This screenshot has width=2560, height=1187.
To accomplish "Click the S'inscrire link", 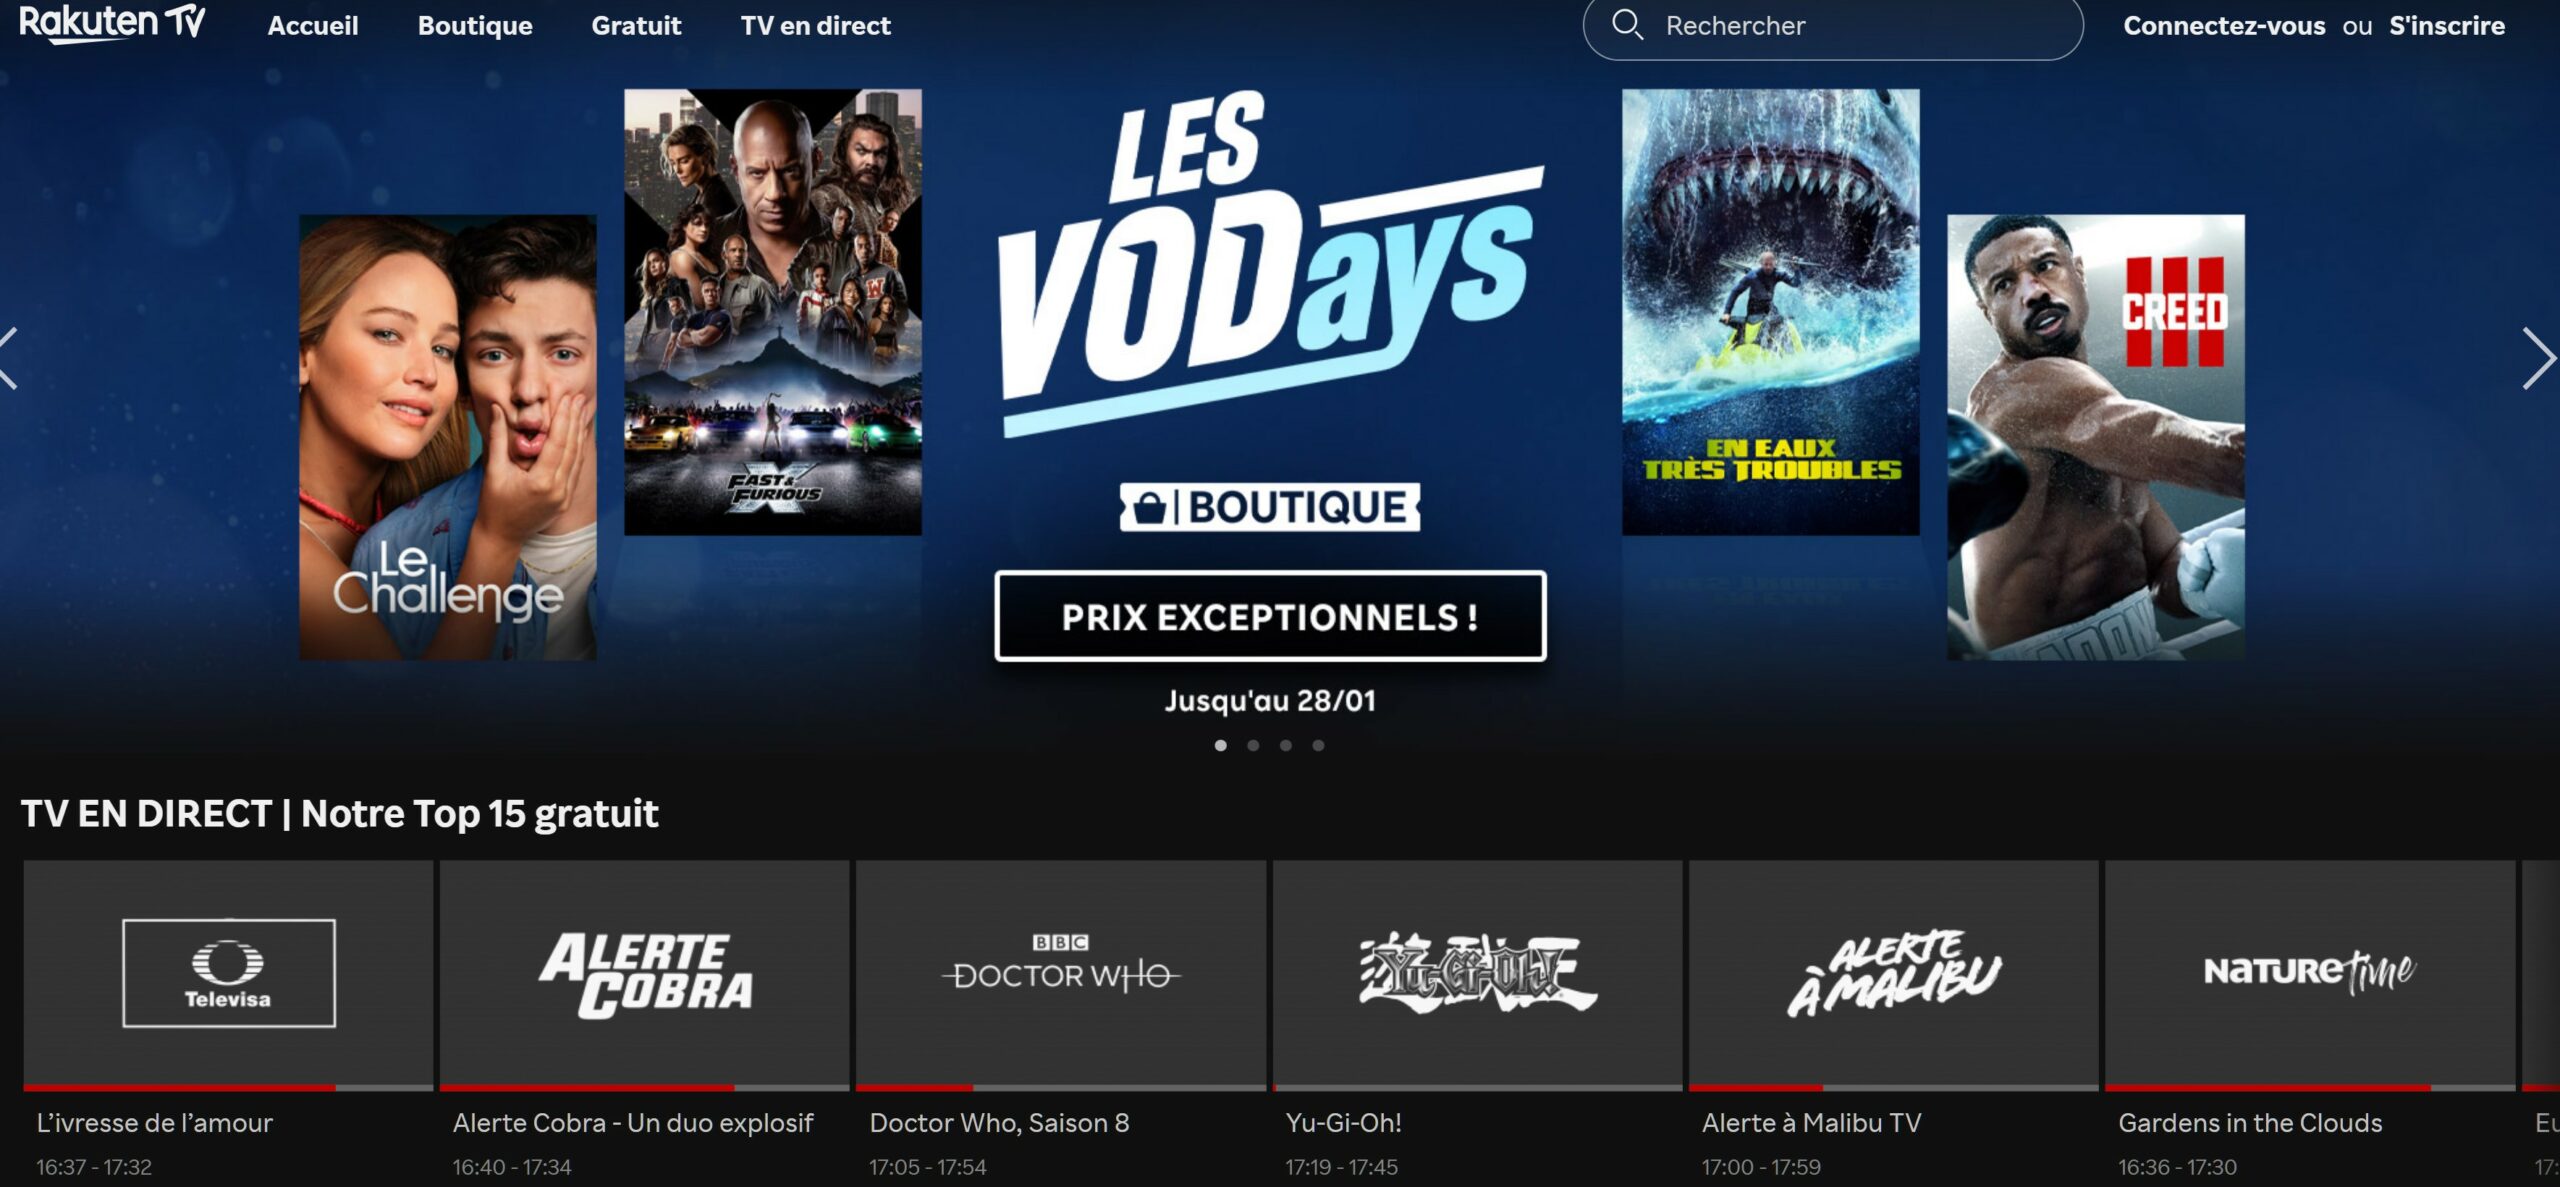I will click(x=2447, y=25).
